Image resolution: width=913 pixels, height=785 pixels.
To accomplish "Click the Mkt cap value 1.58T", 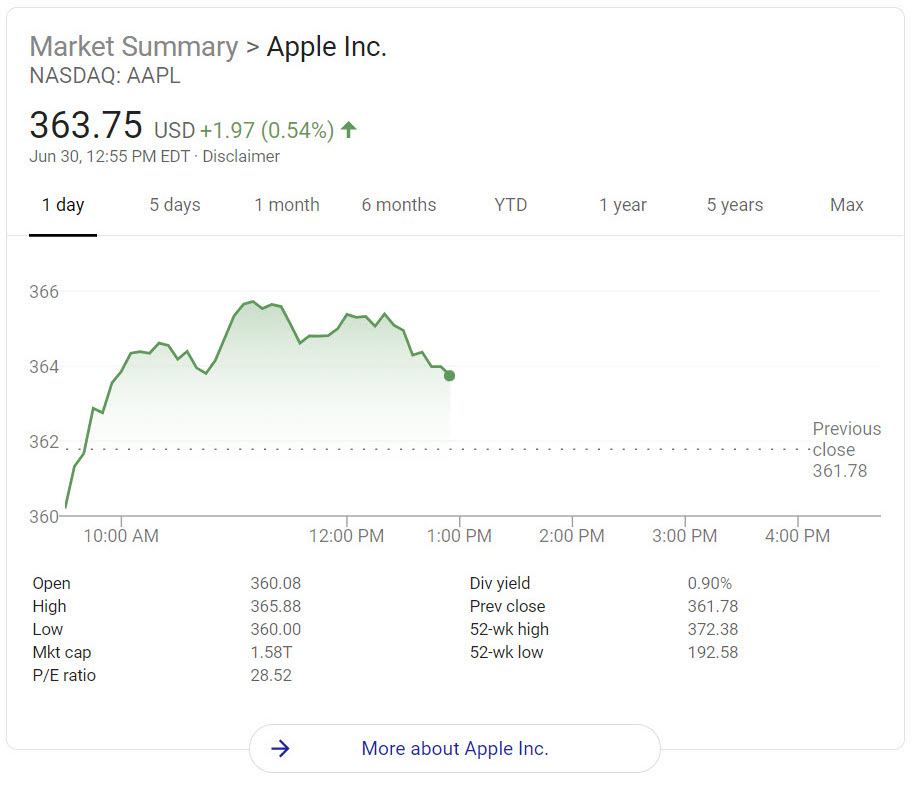I will pos(271,652).
